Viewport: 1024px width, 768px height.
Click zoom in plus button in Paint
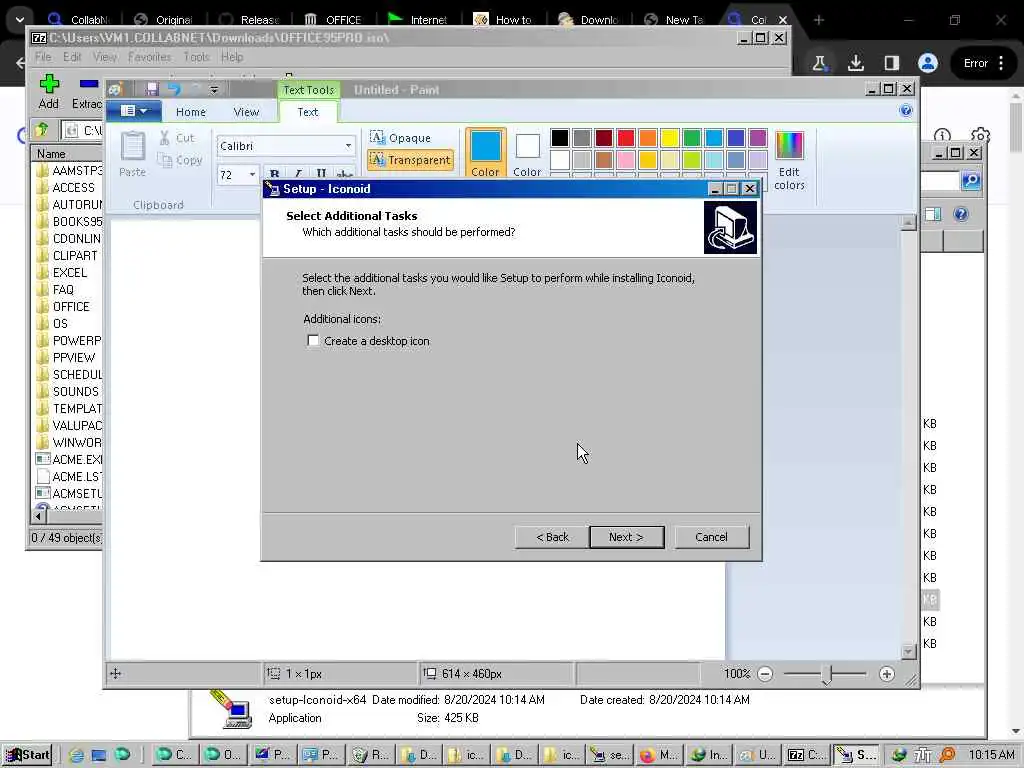pos(886,674)
